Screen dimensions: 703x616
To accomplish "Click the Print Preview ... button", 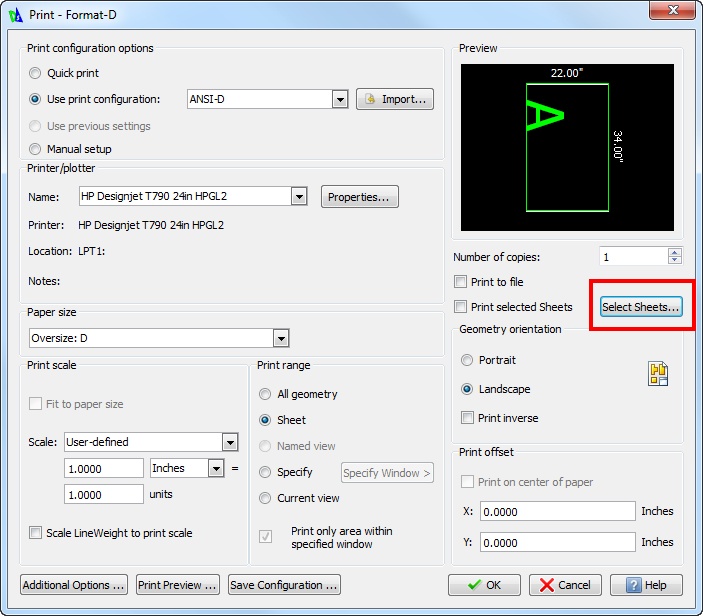I will pos(178,585).
